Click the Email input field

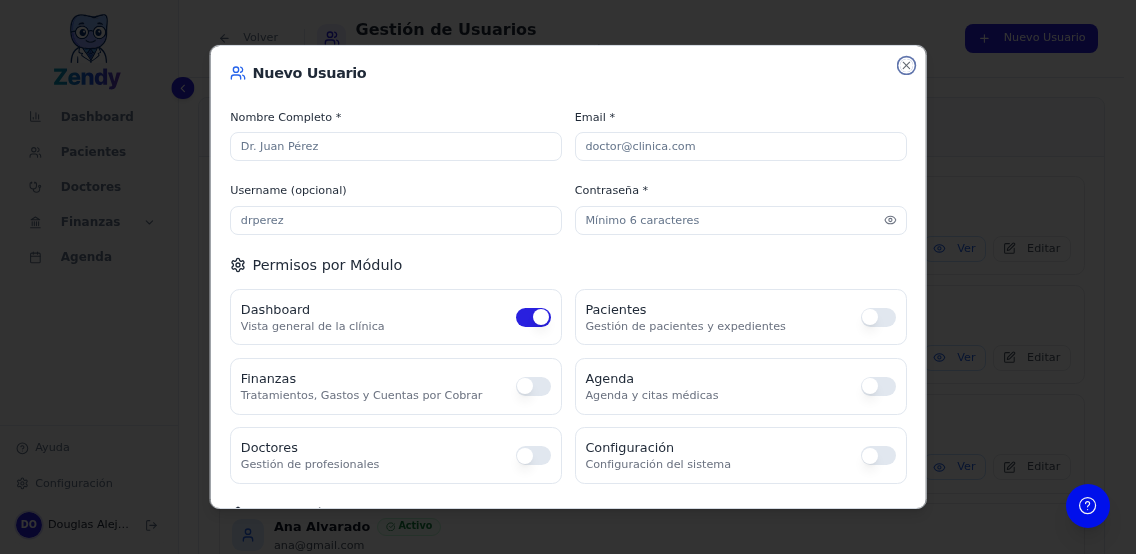(740, 146)
